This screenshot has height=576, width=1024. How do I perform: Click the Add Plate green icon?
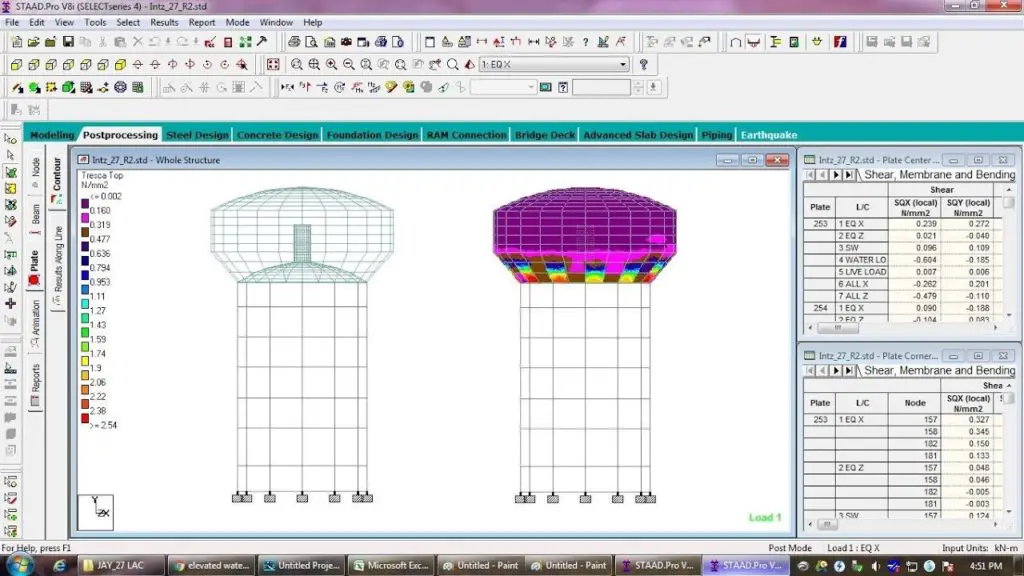pos(34,88)
